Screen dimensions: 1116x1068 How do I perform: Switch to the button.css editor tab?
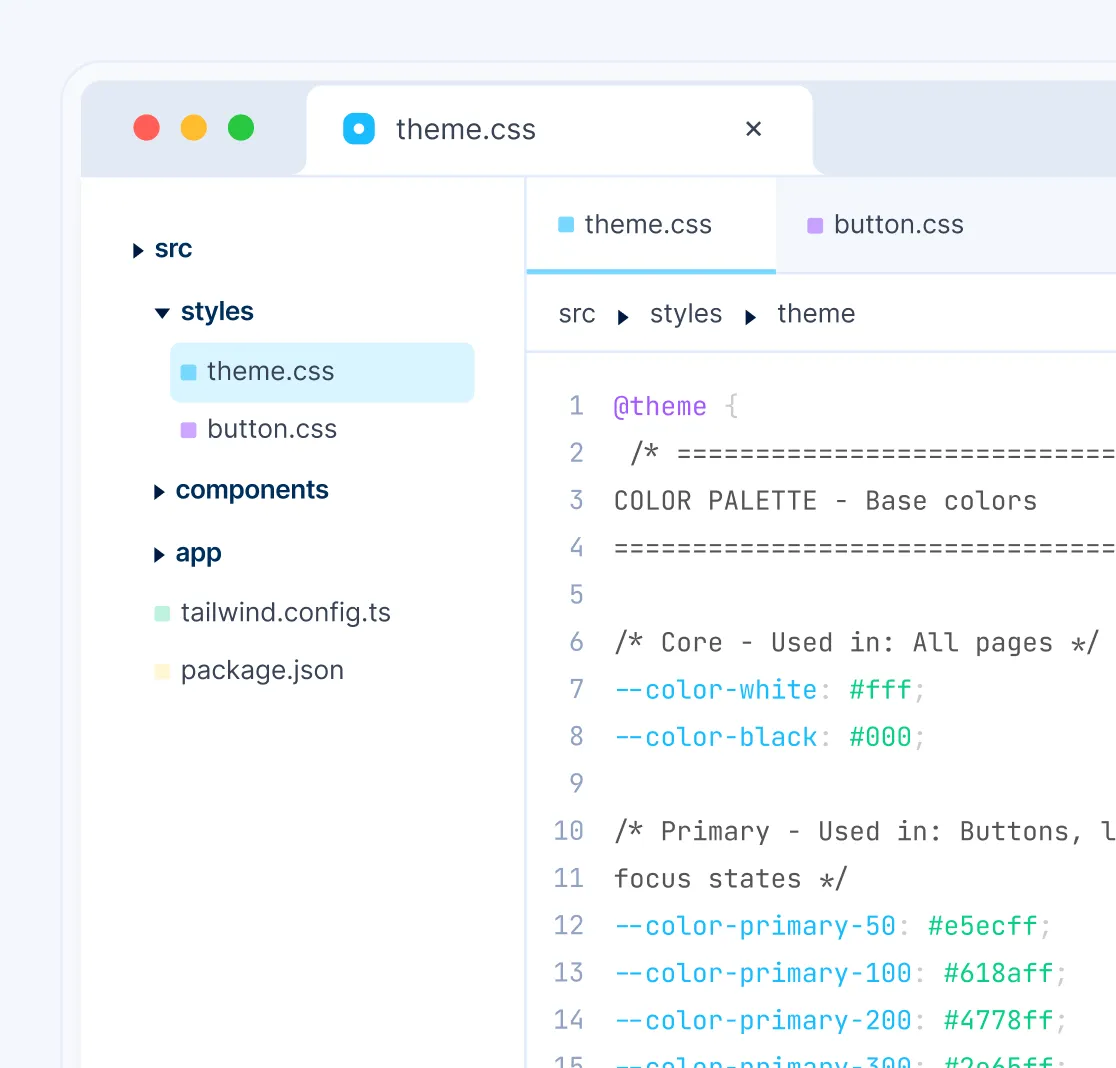click(885, 225)
